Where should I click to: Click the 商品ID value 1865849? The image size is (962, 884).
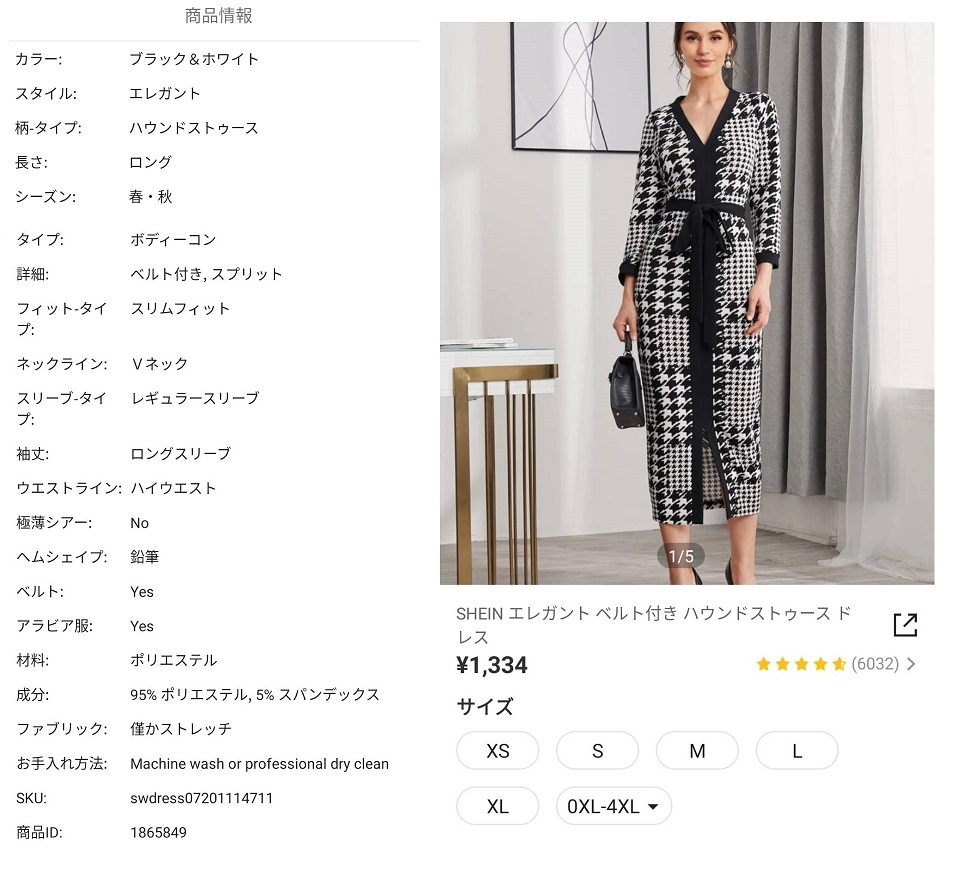(x=158, y=832)
